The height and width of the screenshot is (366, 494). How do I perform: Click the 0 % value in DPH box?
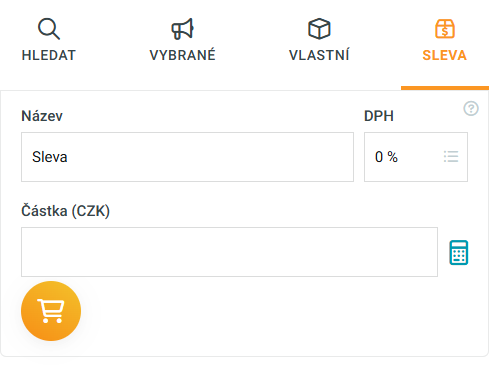pos(386,157)
